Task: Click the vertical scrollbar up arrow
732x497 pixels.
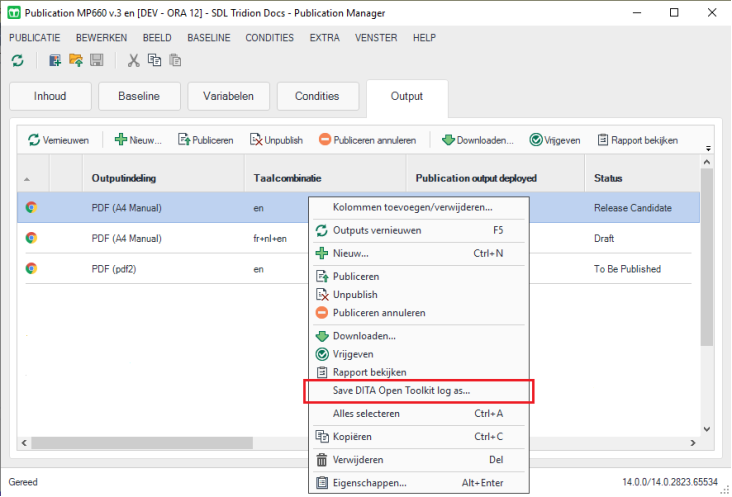Action: [x=707, y=162]
